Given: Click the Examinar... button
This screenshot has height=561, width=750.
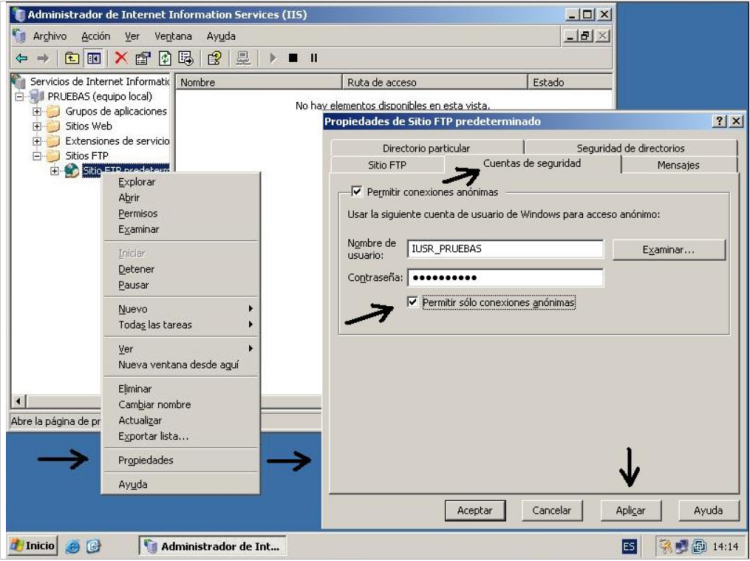Looking at the screenshot, I should click(669, 250).
